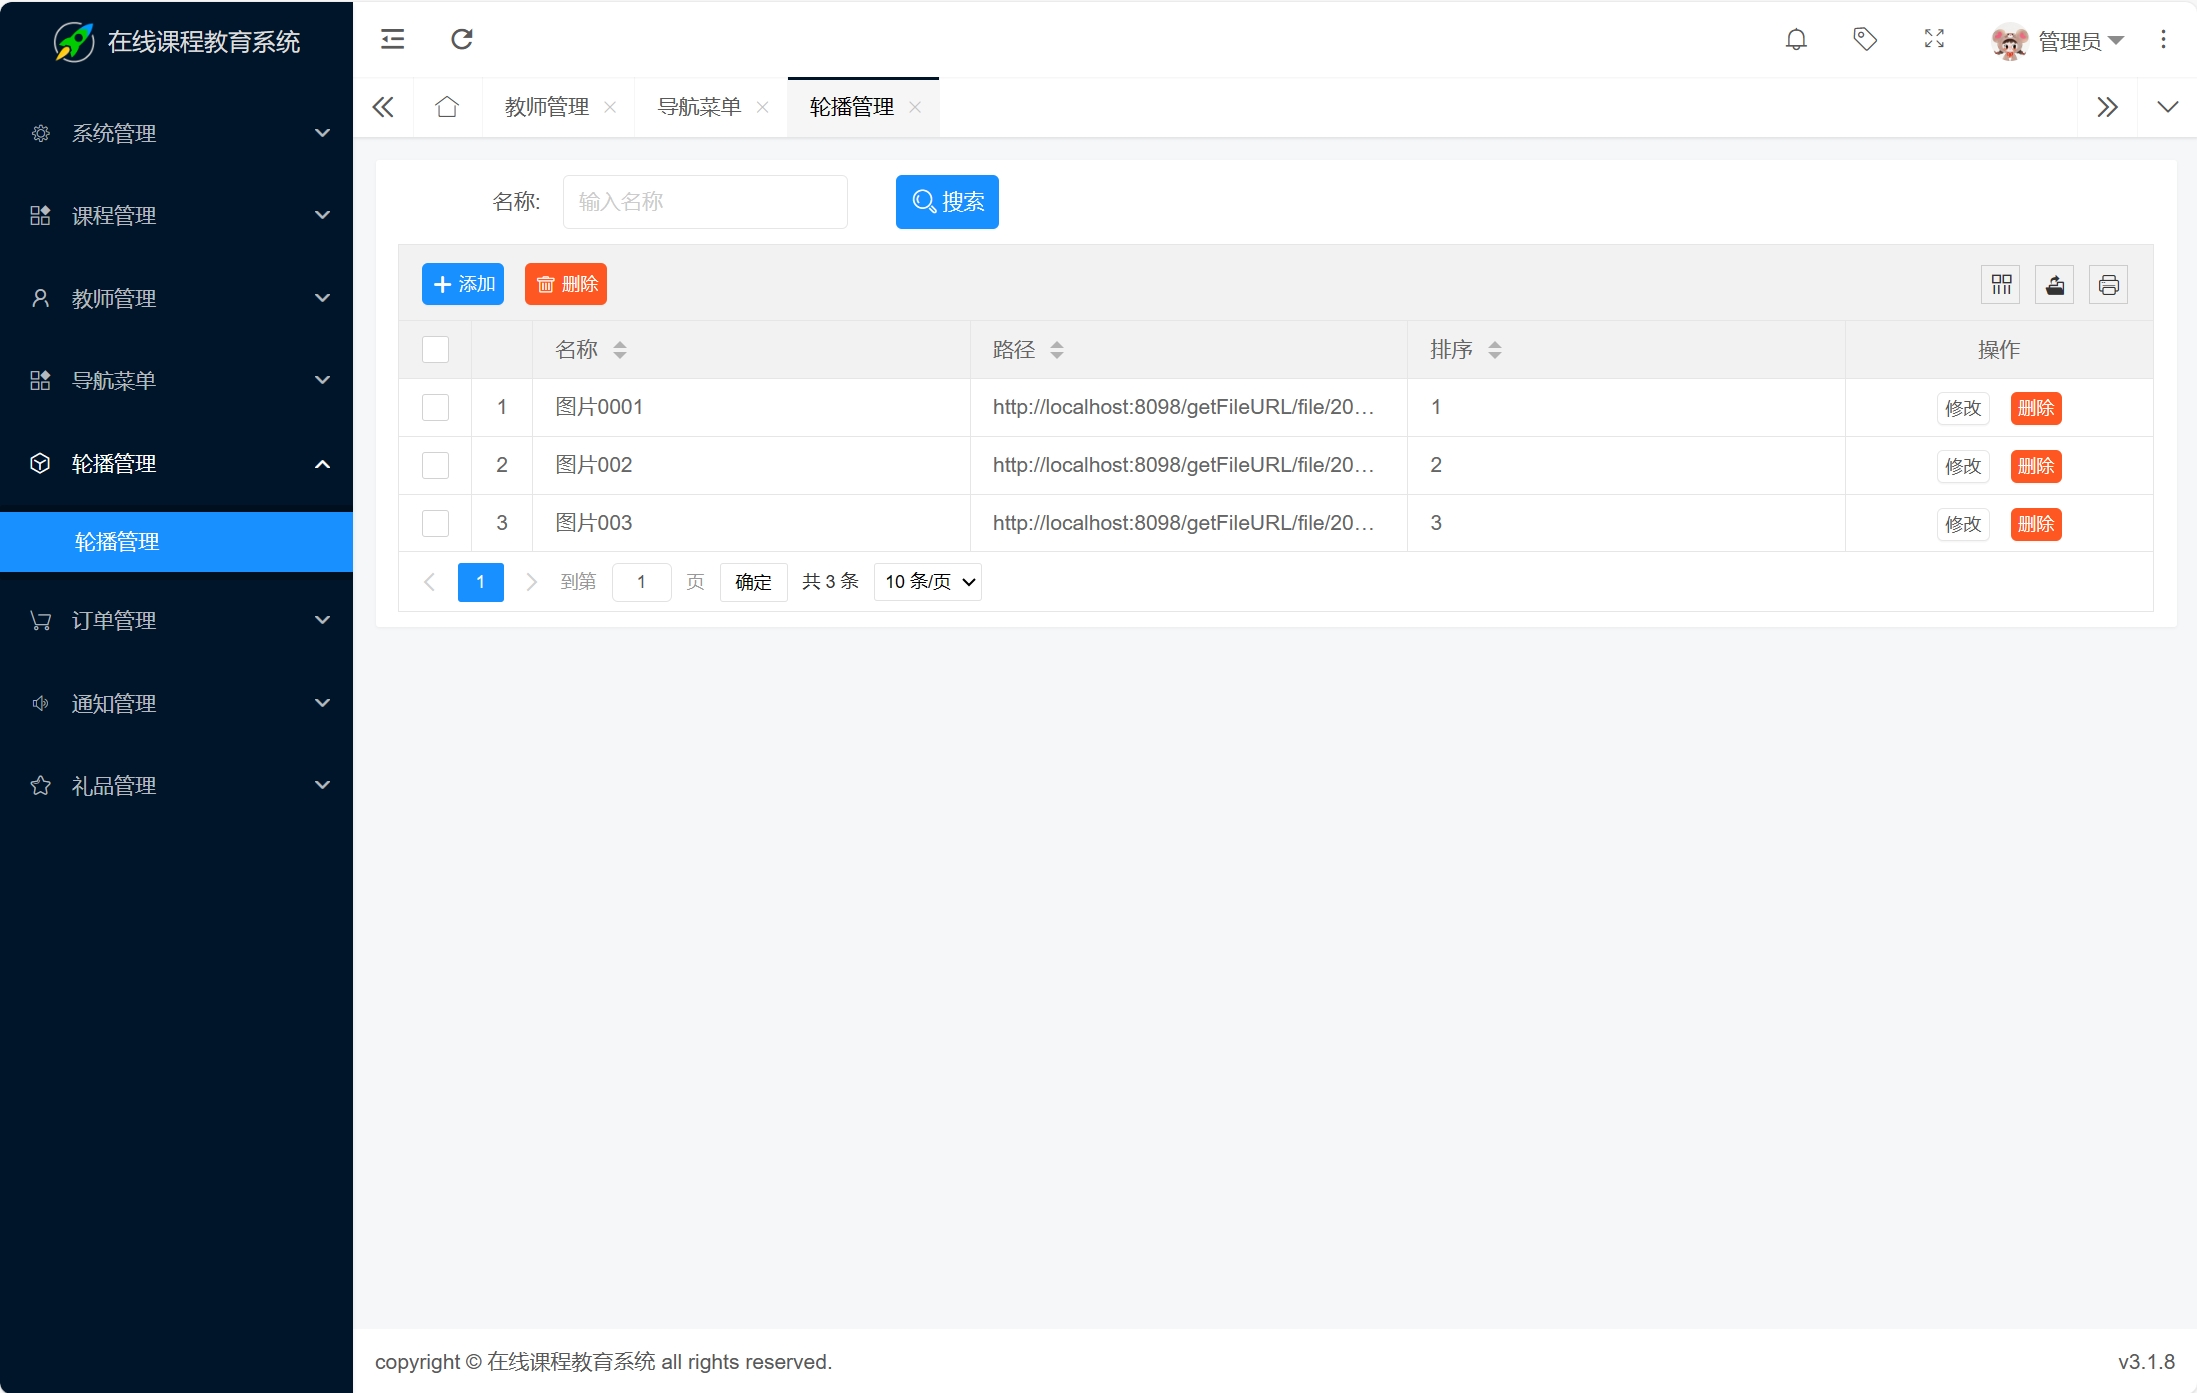Switch to the 教师管理 tab
This screenshot has height=1393, width=2197.
pyautogui.click(x=547, y=107)
